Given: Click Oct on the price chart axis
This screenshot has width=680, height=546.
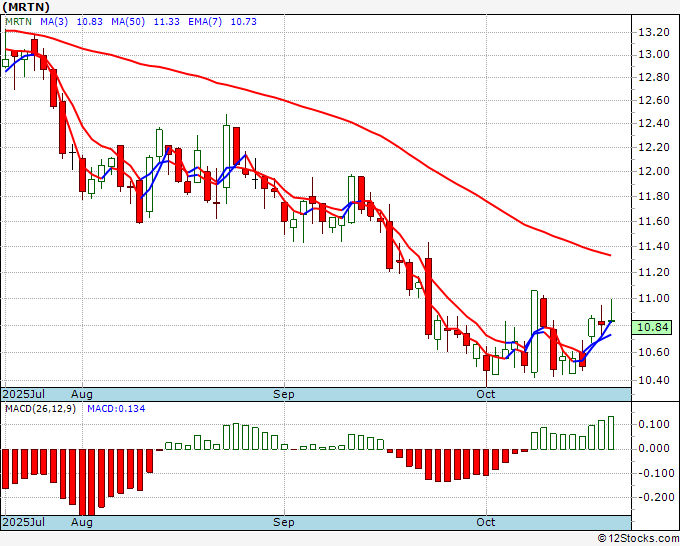Looking at the screenshot, I should tap(486, 394).
